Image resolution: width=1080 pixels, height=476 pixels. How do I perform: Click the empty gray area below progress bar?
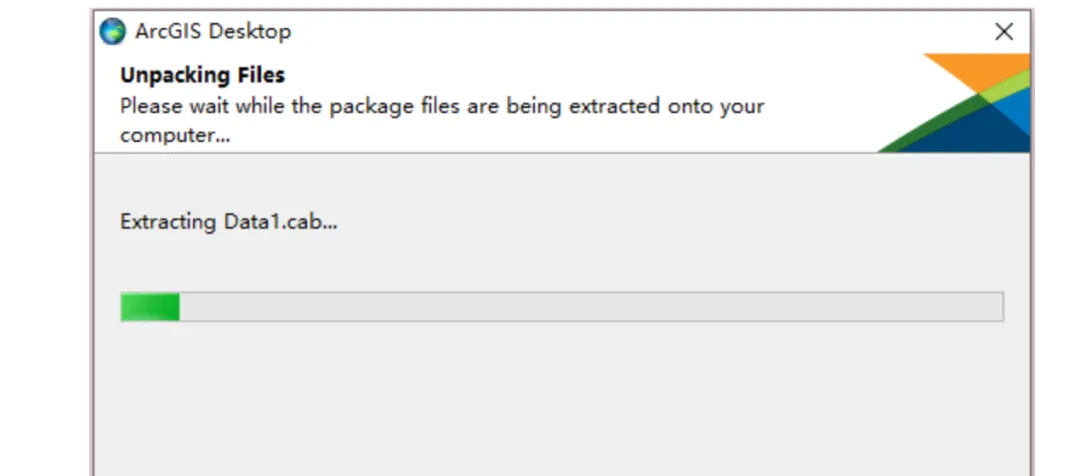click(x=560, y=400)
